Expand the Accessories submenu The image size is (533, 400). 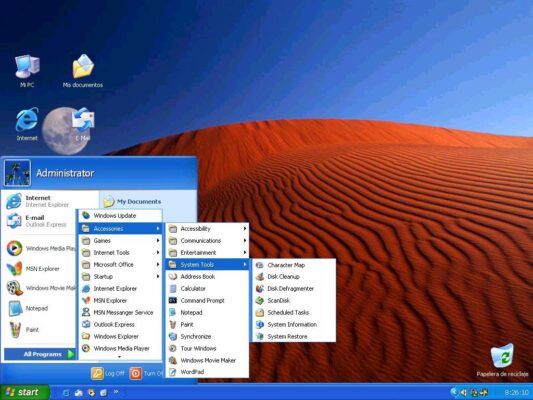[120, 228]
